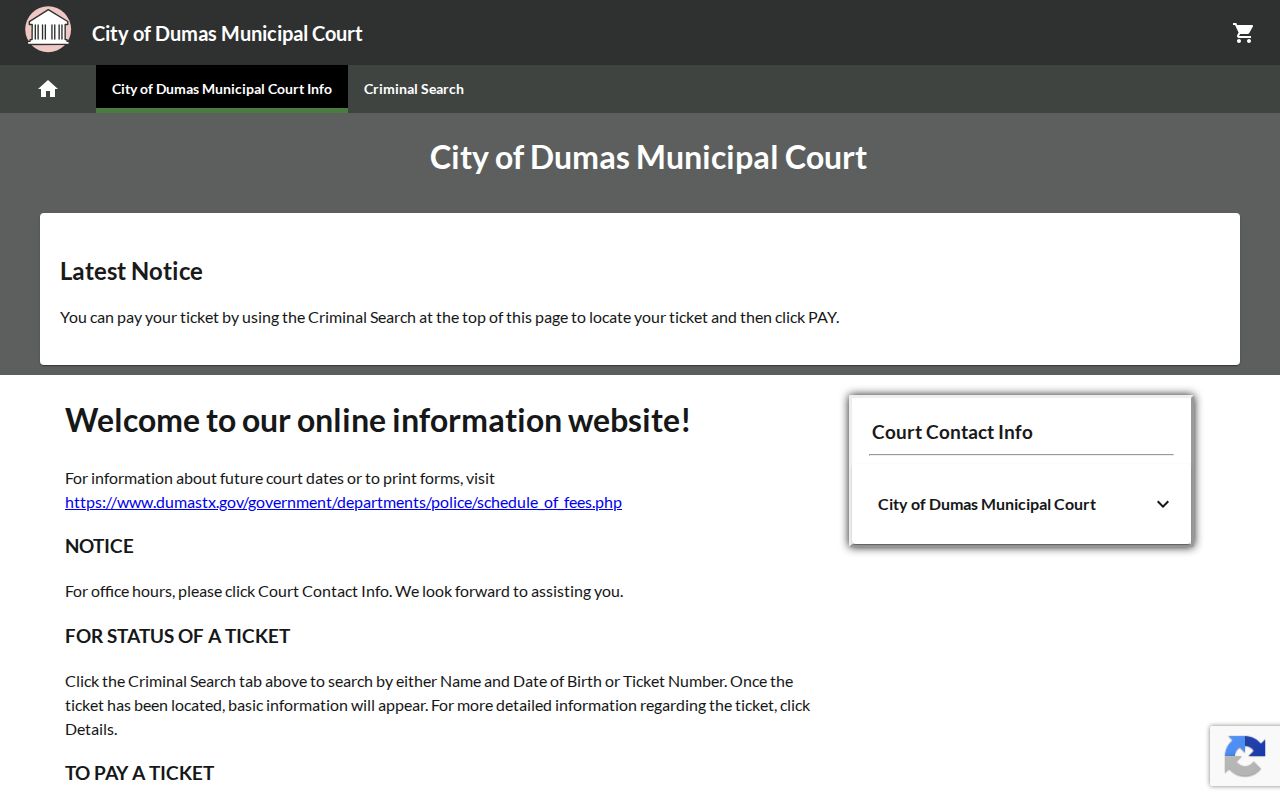Expand City of Dumas Municipal Court contact
Viewport: 1280px width, 800px height.
(x=1021, y=504)
